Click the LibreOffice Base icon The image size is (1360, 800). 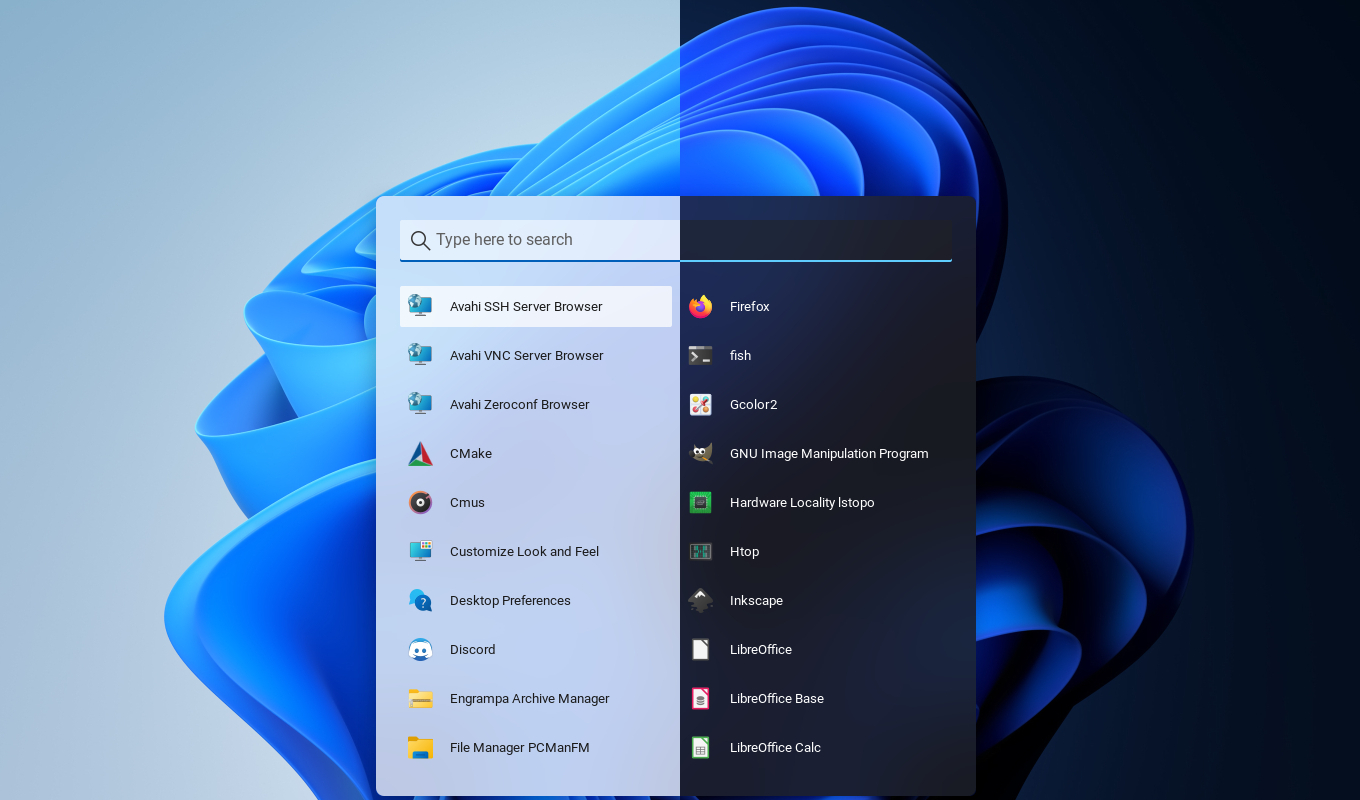point(701,699)
